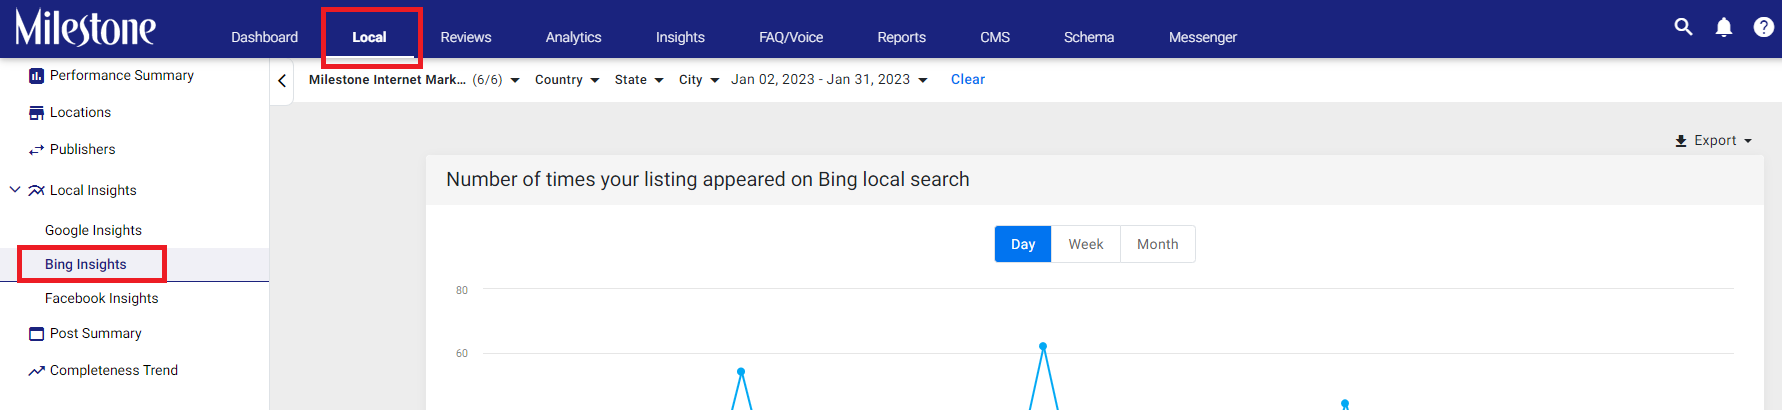Open Completeness Trend in sidebar
Viewport: 1782px width, 410px height.
pos(114,371)
